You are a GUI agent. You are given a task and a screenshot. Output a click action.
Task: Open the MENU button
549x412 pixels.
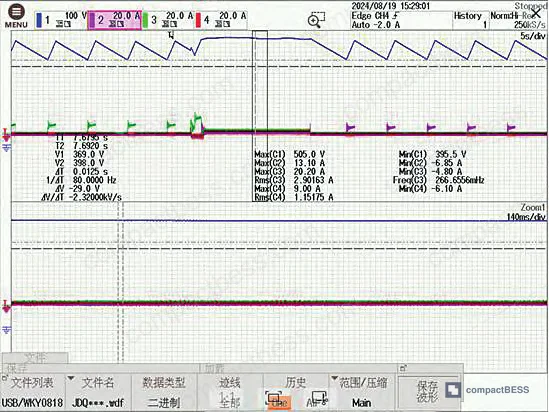[x=16, y=16]
